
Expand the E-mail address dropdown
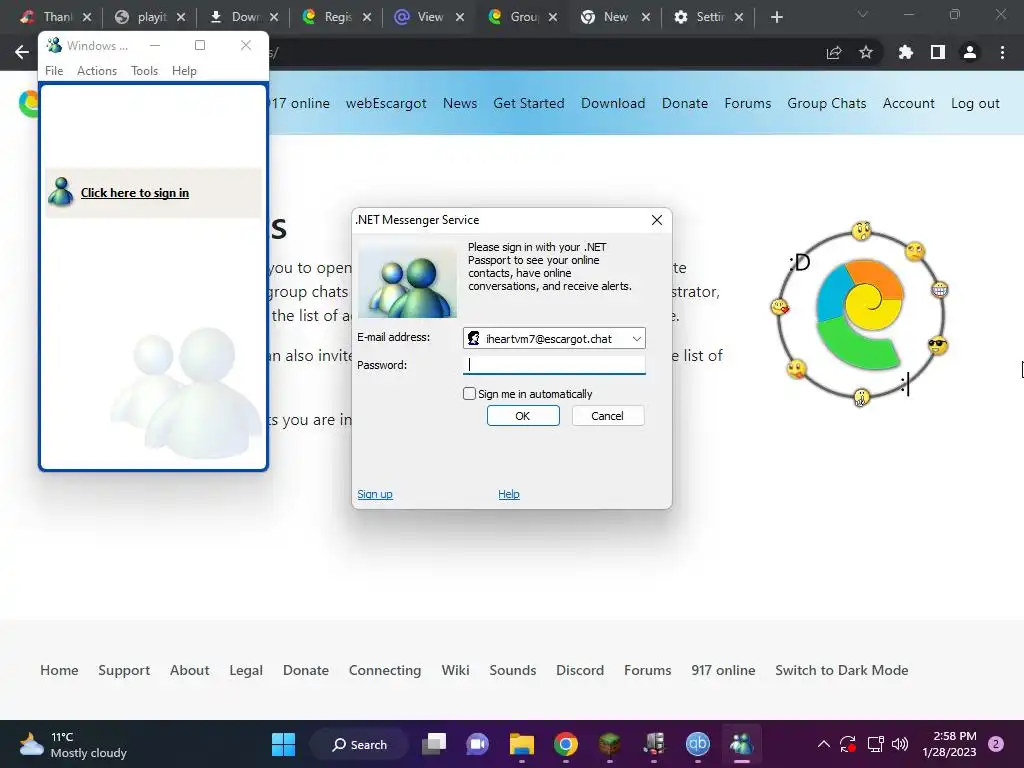(x=636, y=338)
